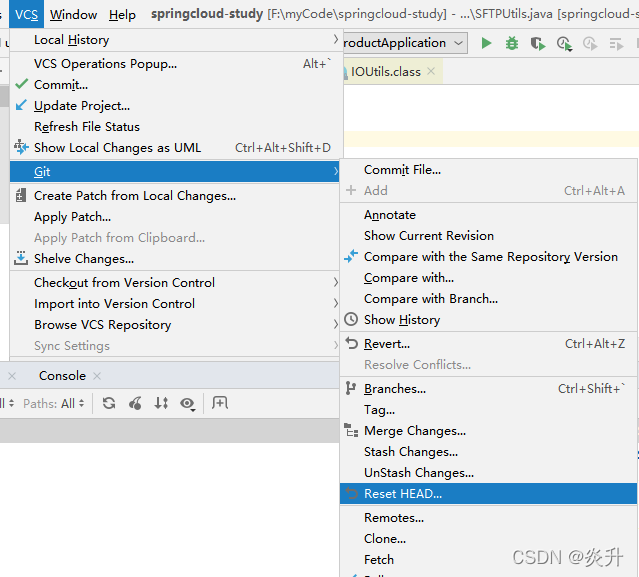Choose Show Local Changes as UML
The width and height of the screenshot is (639, 577).
[174, 148]
